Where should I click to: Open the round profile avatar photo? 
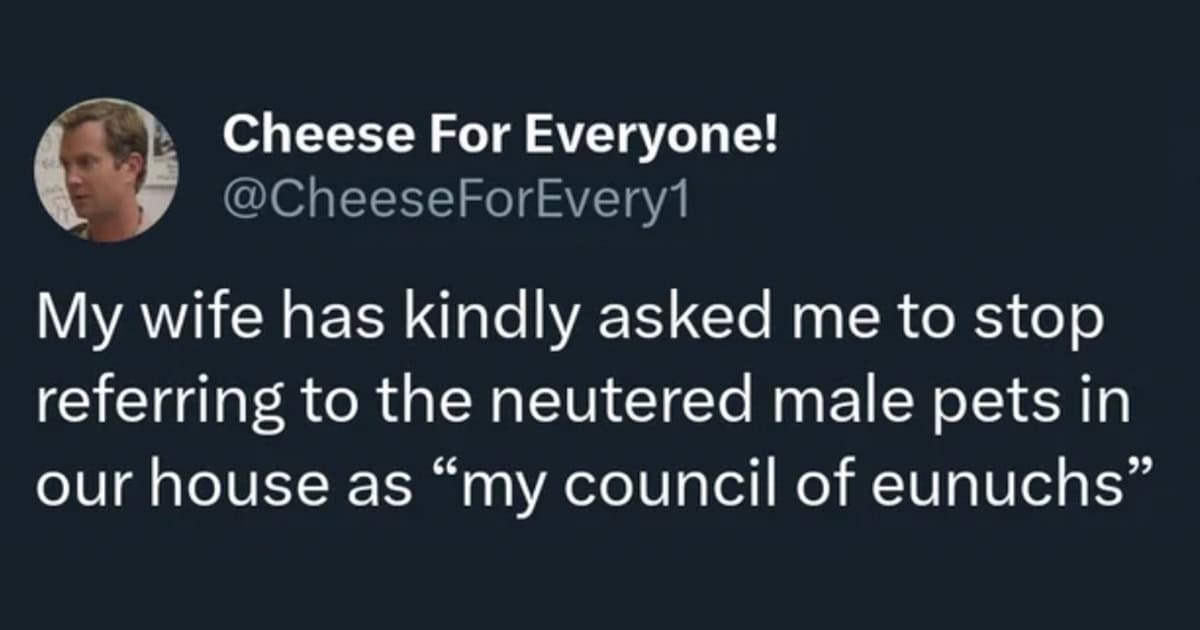point(107,170)
